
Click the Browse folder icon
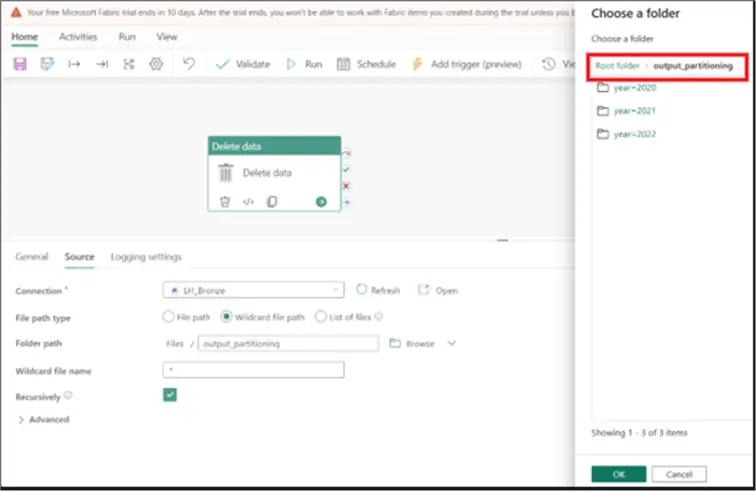pyautogui.click(x=395, y=343)
